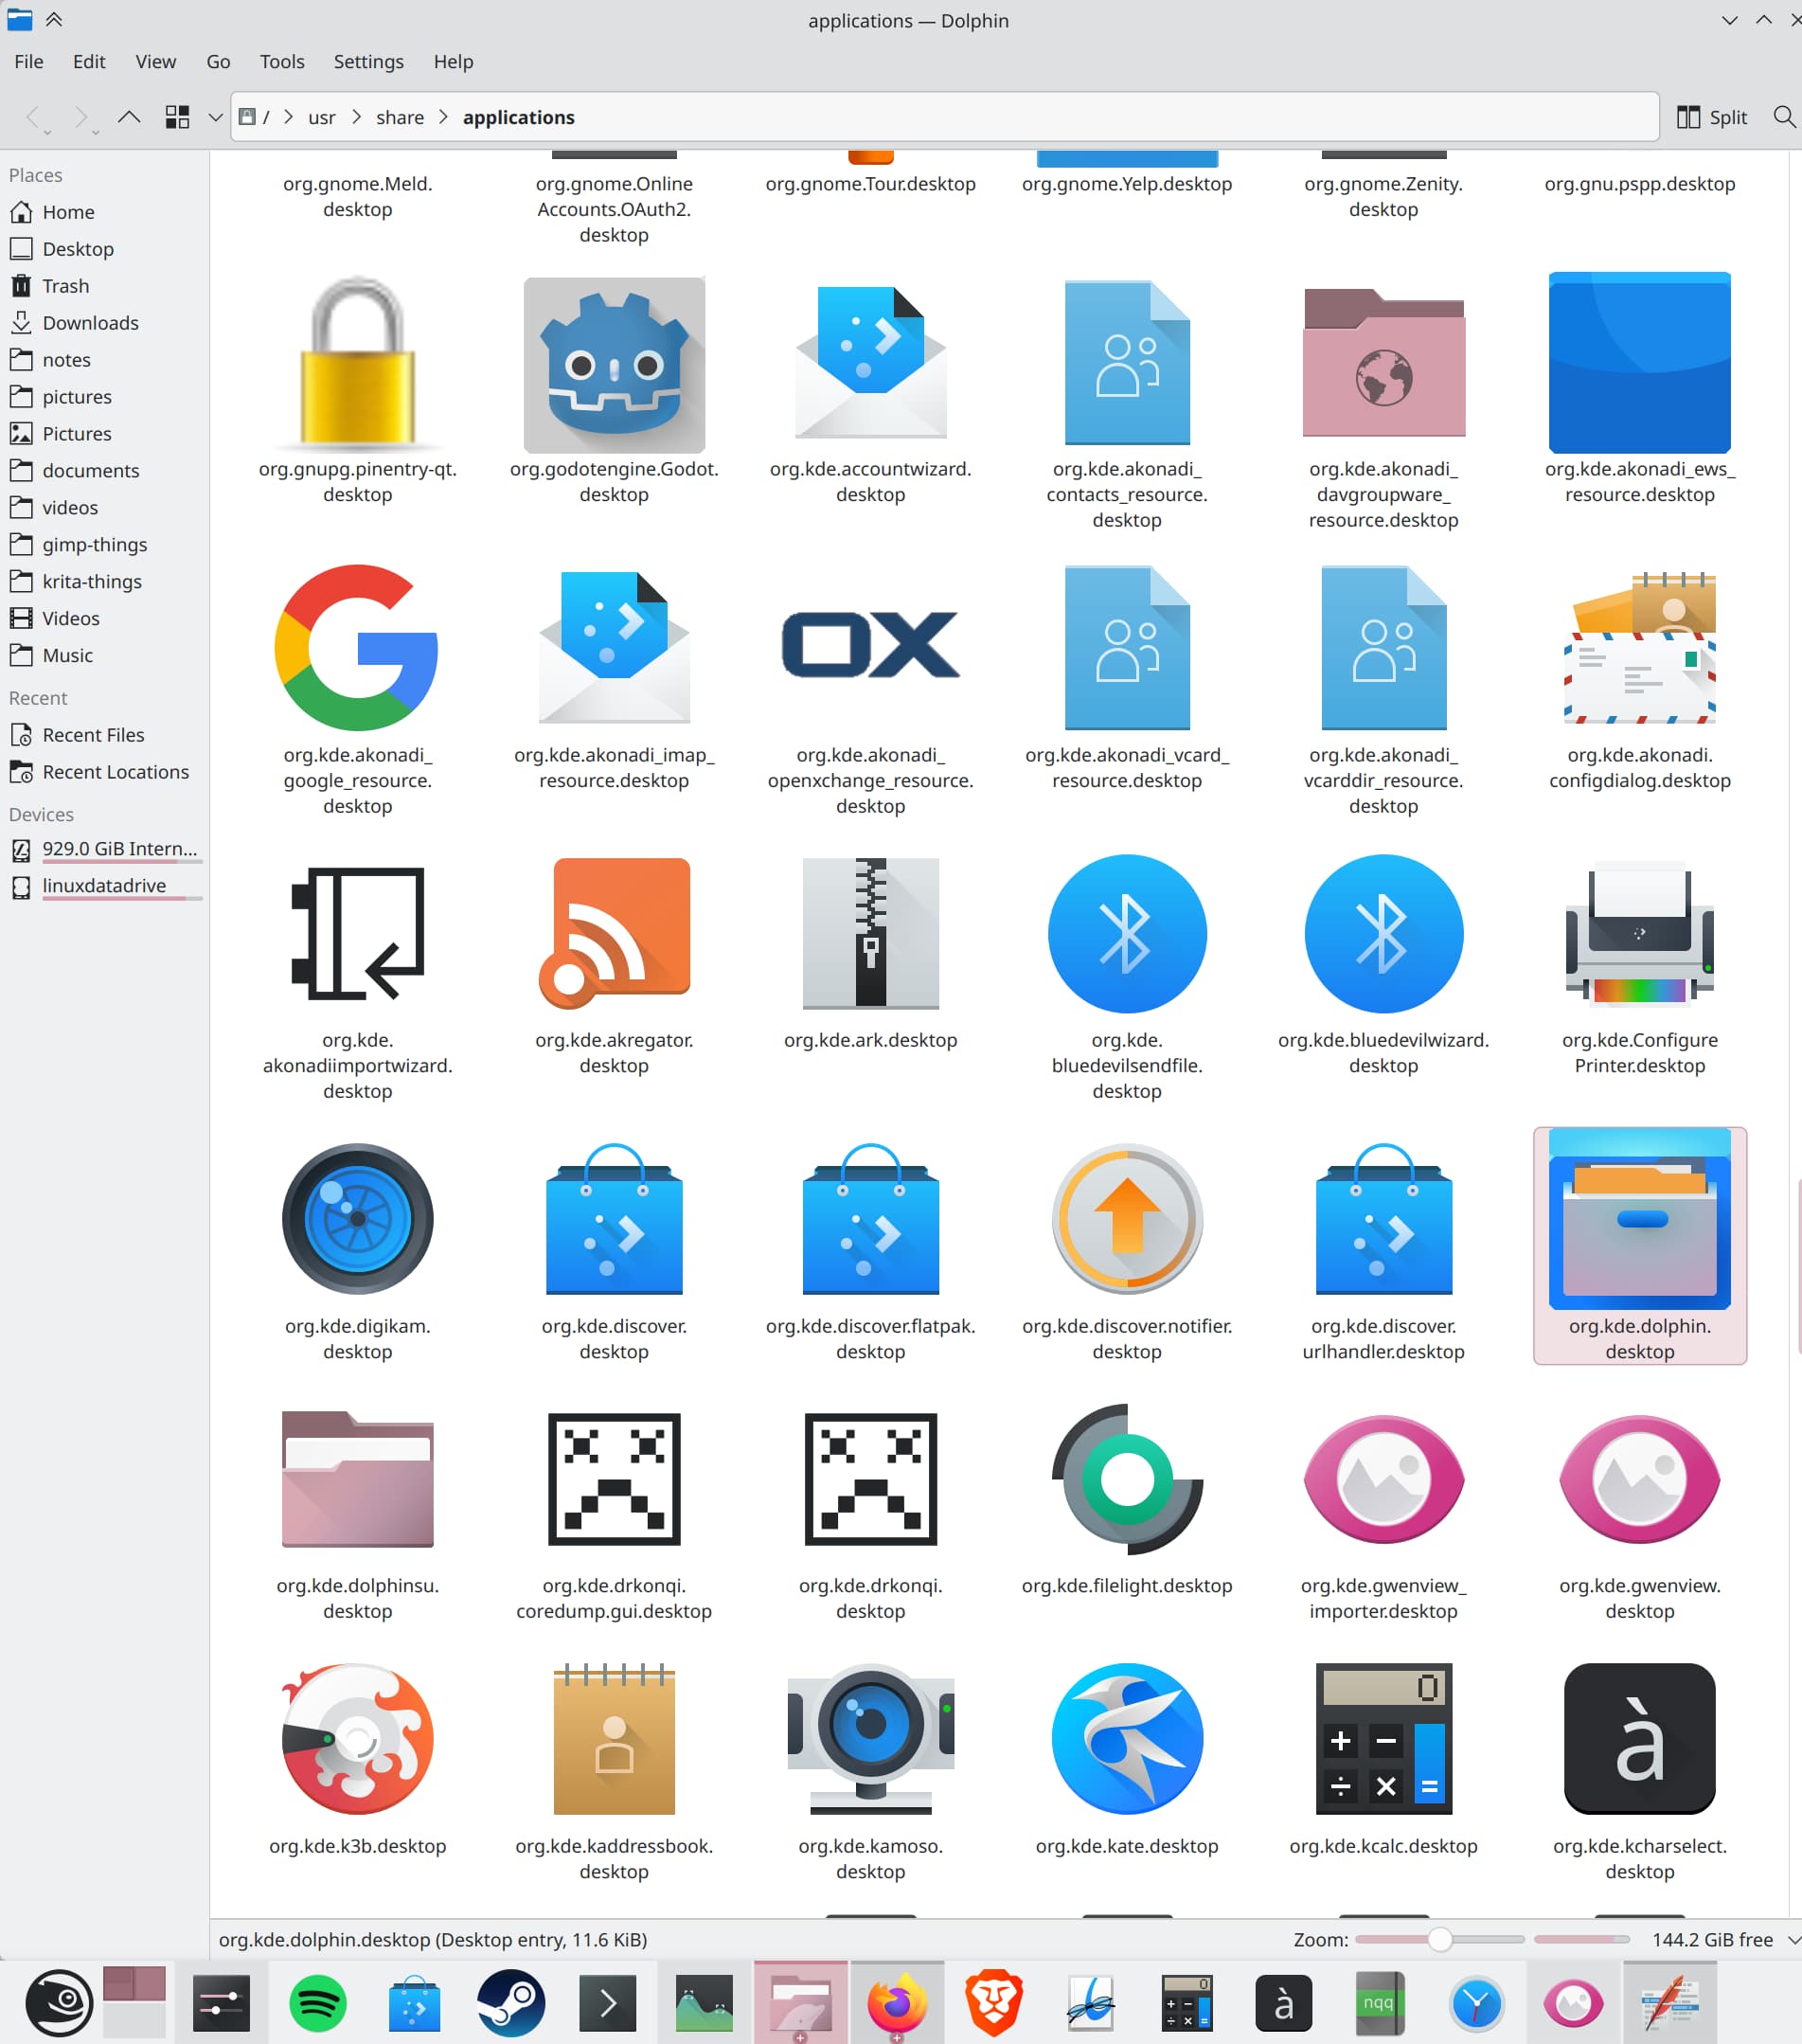Launch Spotify from the taskbar
Screen dimensions: 1802x2044
coord(317,2003)
